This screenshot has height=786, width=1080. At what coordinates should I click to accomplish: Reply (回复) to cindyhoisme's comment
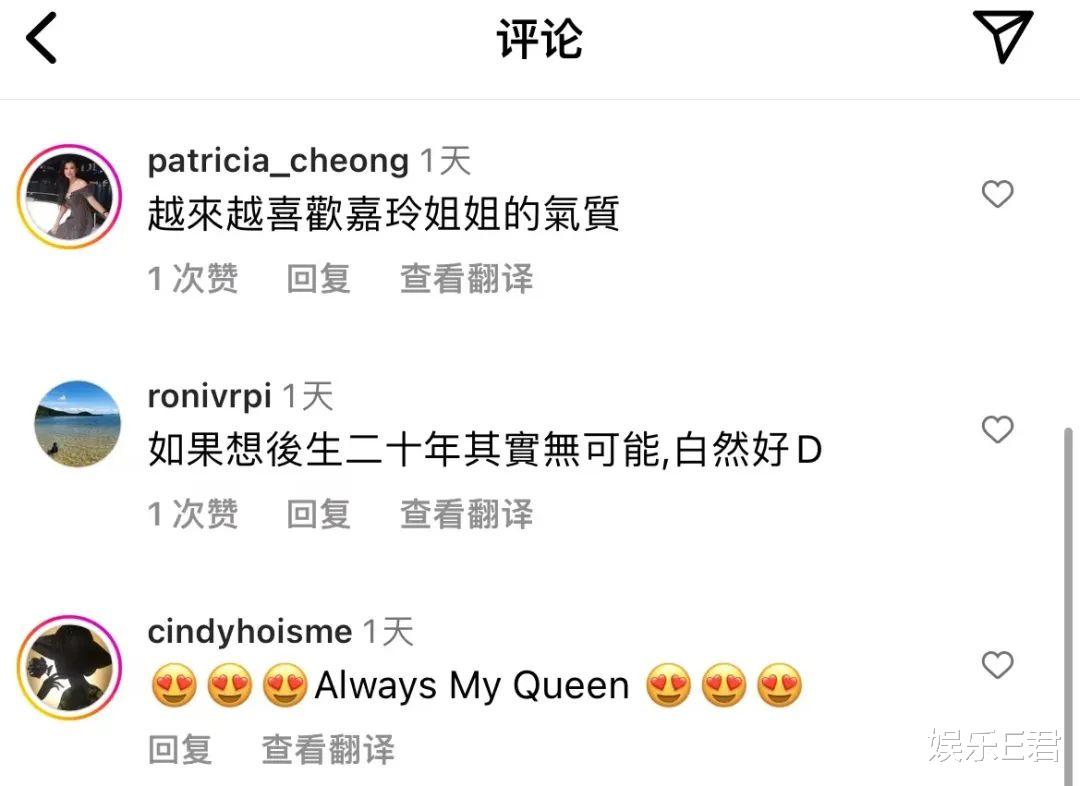(x=180, y=749)
